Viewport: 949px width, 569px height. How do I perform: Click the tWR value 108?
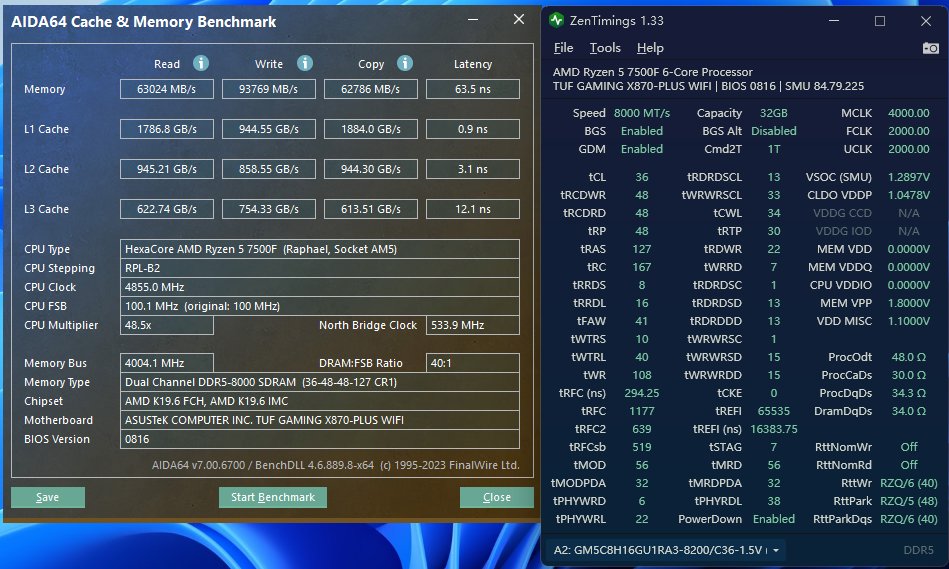[x=642, y=375]
